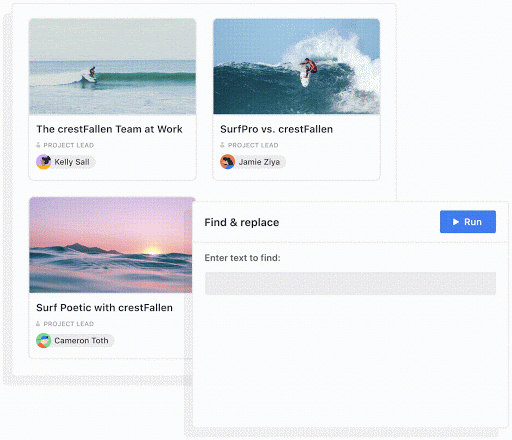This screenshot has width=512, height=440.
Task: Open Cameron Toth's avatar icon
Action: 44,341
